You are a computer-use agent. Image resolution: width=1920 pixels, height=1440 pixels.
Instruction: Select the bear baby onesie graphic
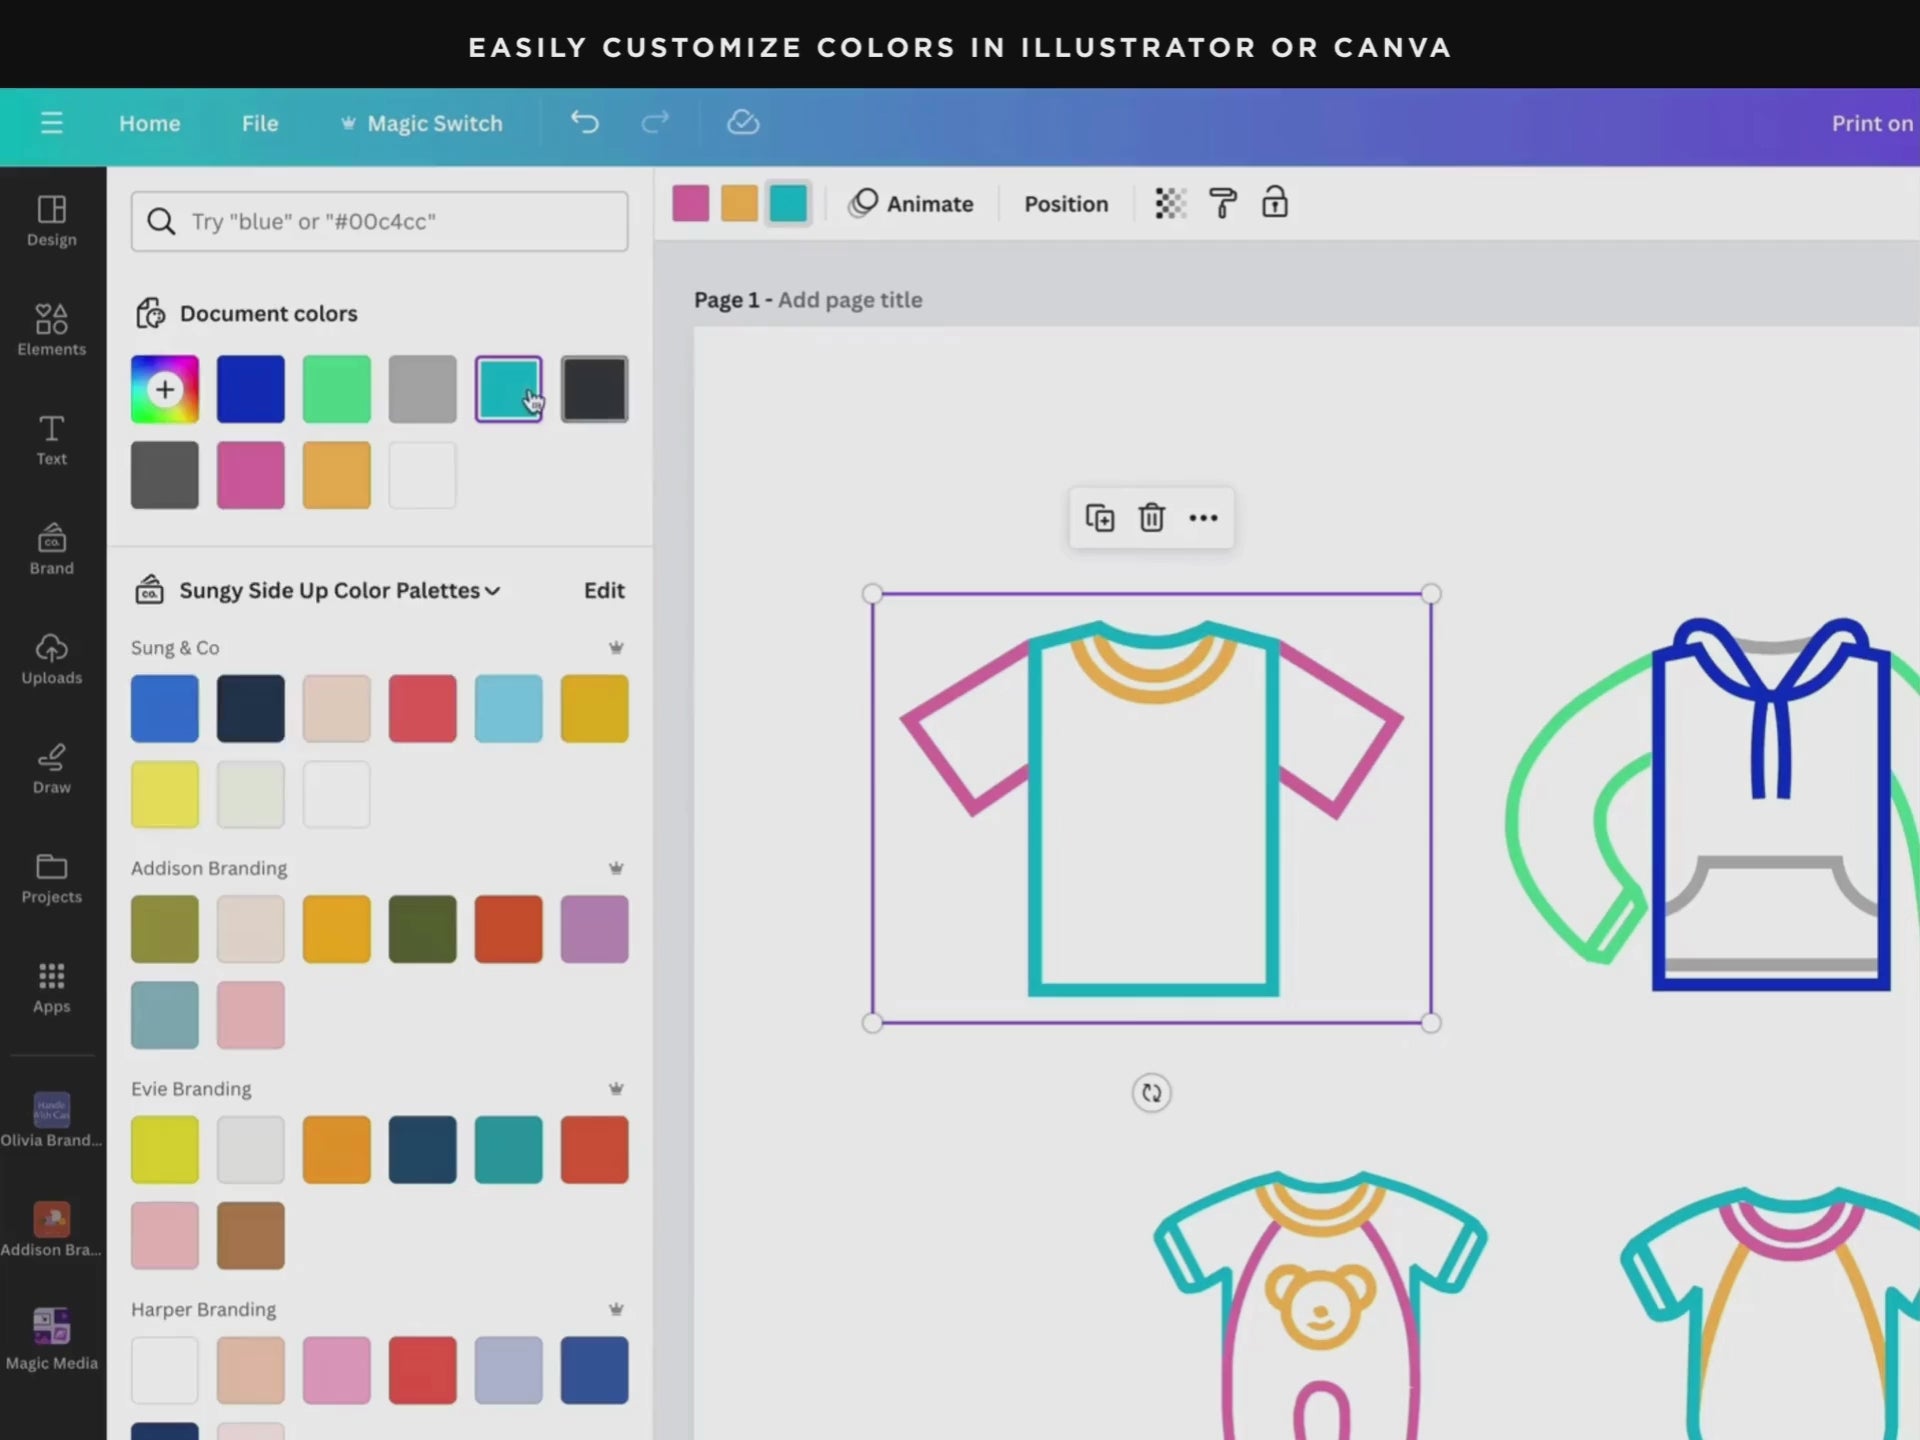(x=1320, y=1305)
